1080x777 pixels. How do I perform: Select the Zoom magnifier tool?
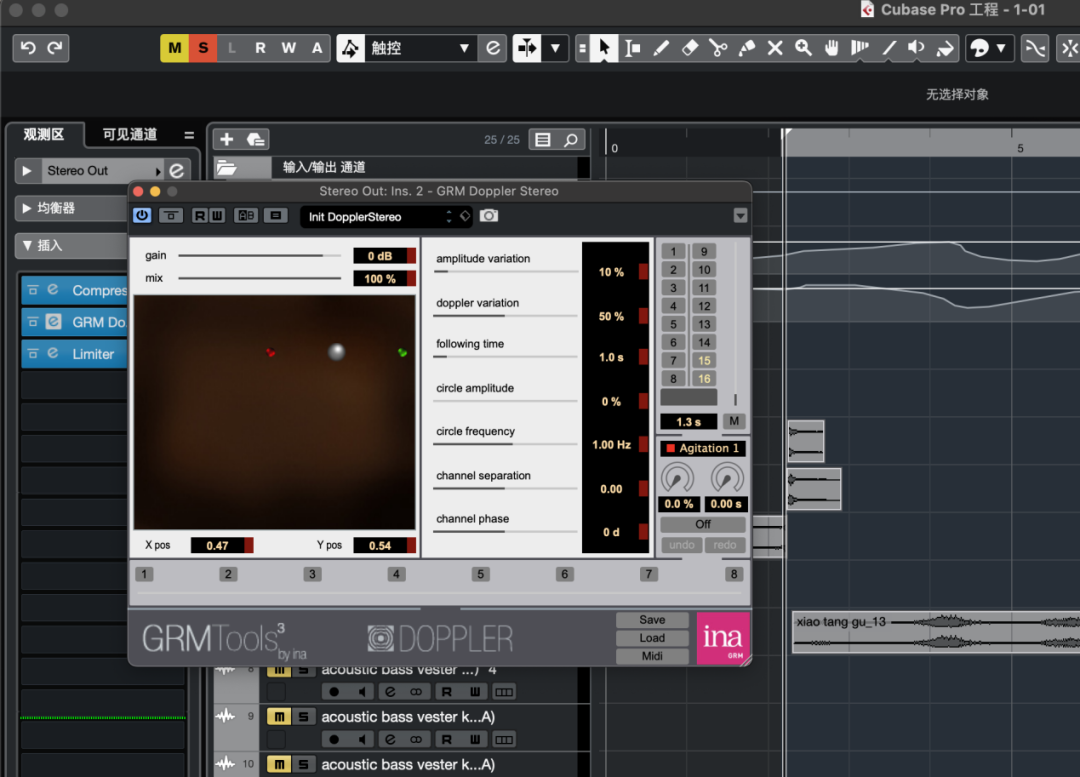pos(803,48)
